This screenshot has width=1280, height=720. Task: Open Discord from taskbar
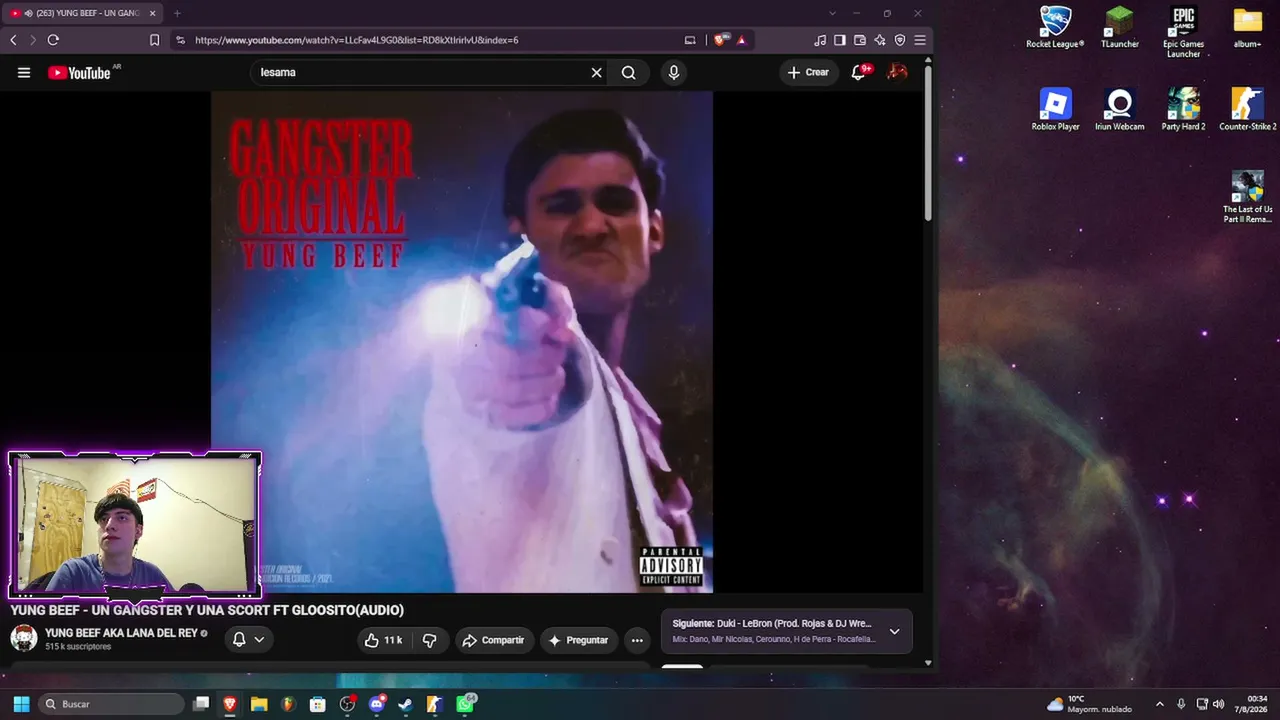coord(376,704)
